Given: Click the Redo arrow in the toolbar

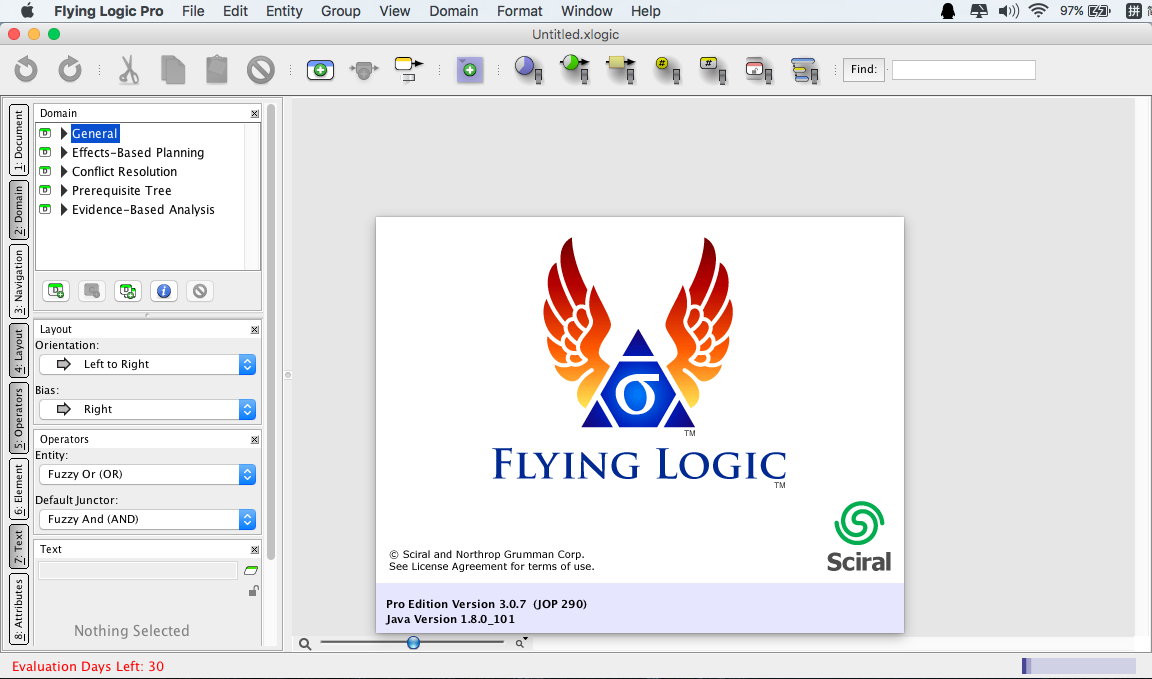Looking at the screenshot, I should pos(70,70).
